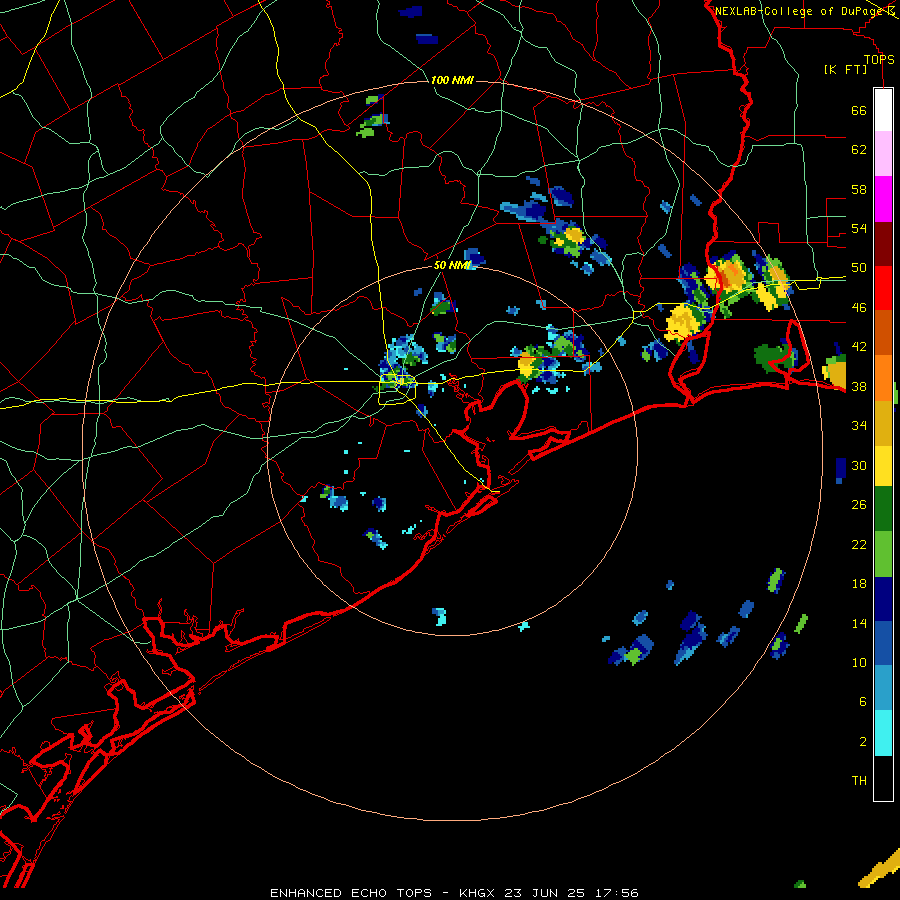
Task: Click the black TH swatch in the legend
Action: click(x=883, y=778)
